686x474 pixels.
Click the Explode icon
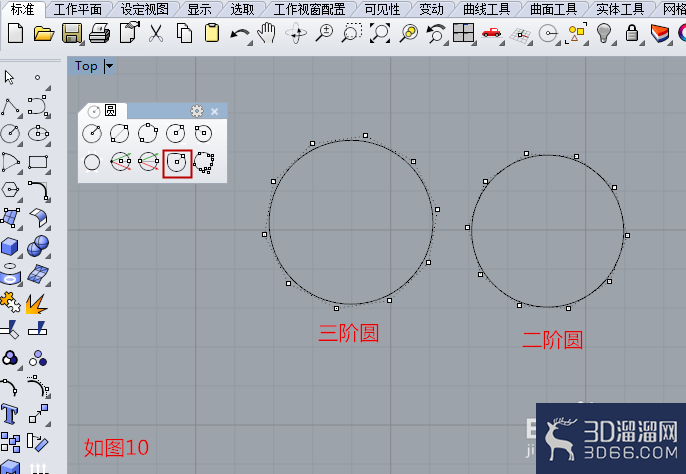[x=37, y=303]
